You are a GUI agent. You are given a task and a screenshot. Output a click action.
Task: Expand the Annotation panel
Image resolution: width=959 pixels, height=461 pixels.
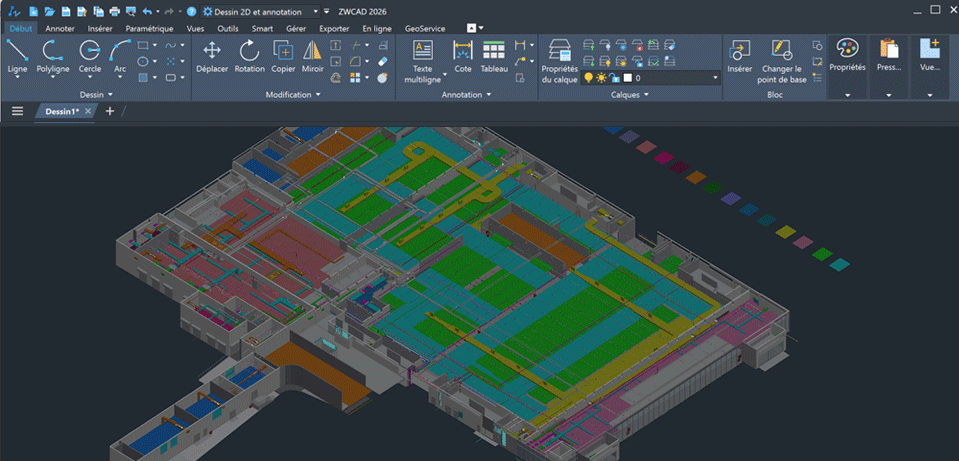(489, 95)
